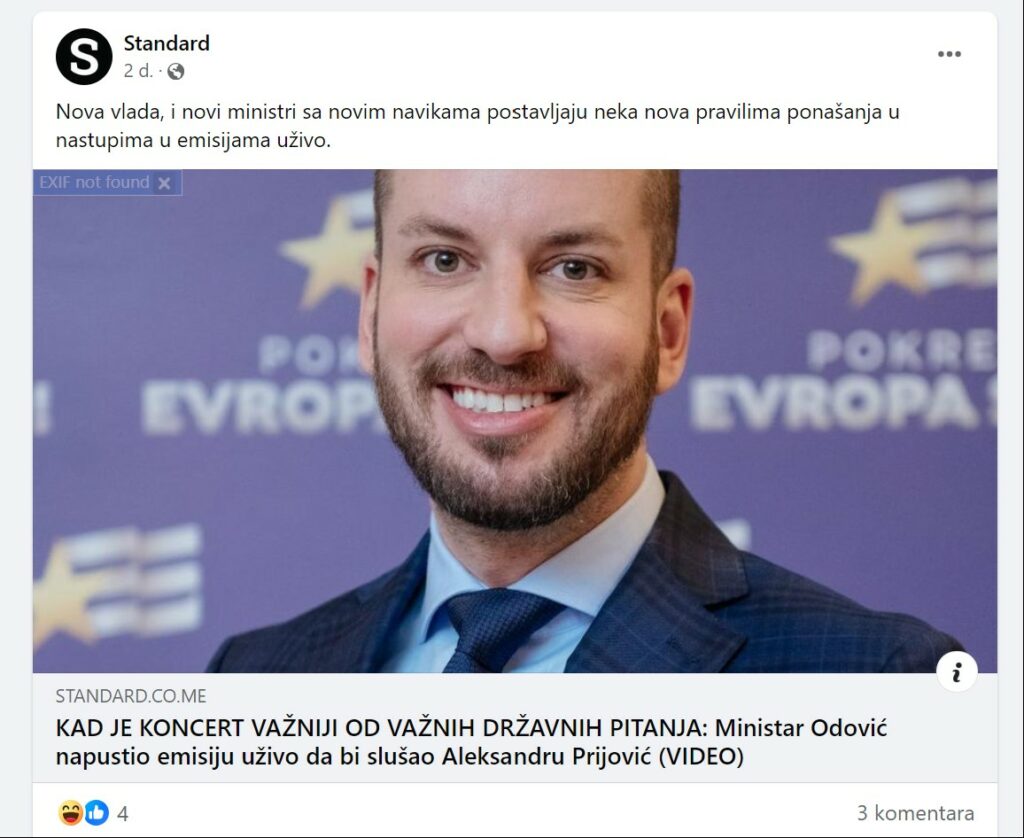Open the Standard page name link
Viewport: 1024px width, 838px height.
(167, 43)
